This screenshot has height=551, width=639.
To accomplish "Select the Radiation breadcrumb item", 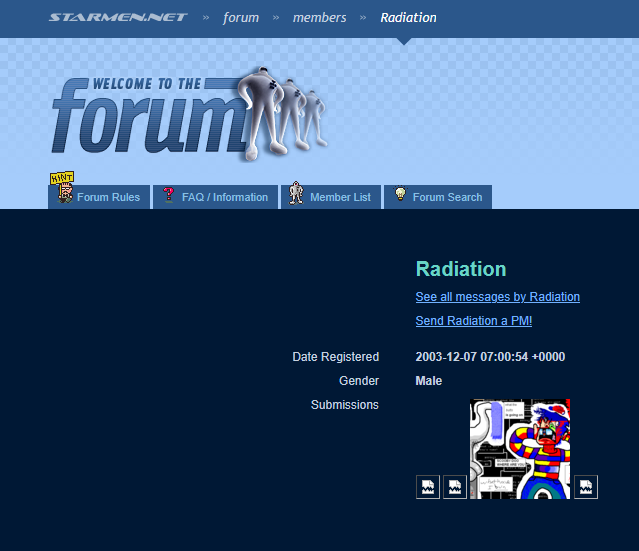I will [408, 17].
